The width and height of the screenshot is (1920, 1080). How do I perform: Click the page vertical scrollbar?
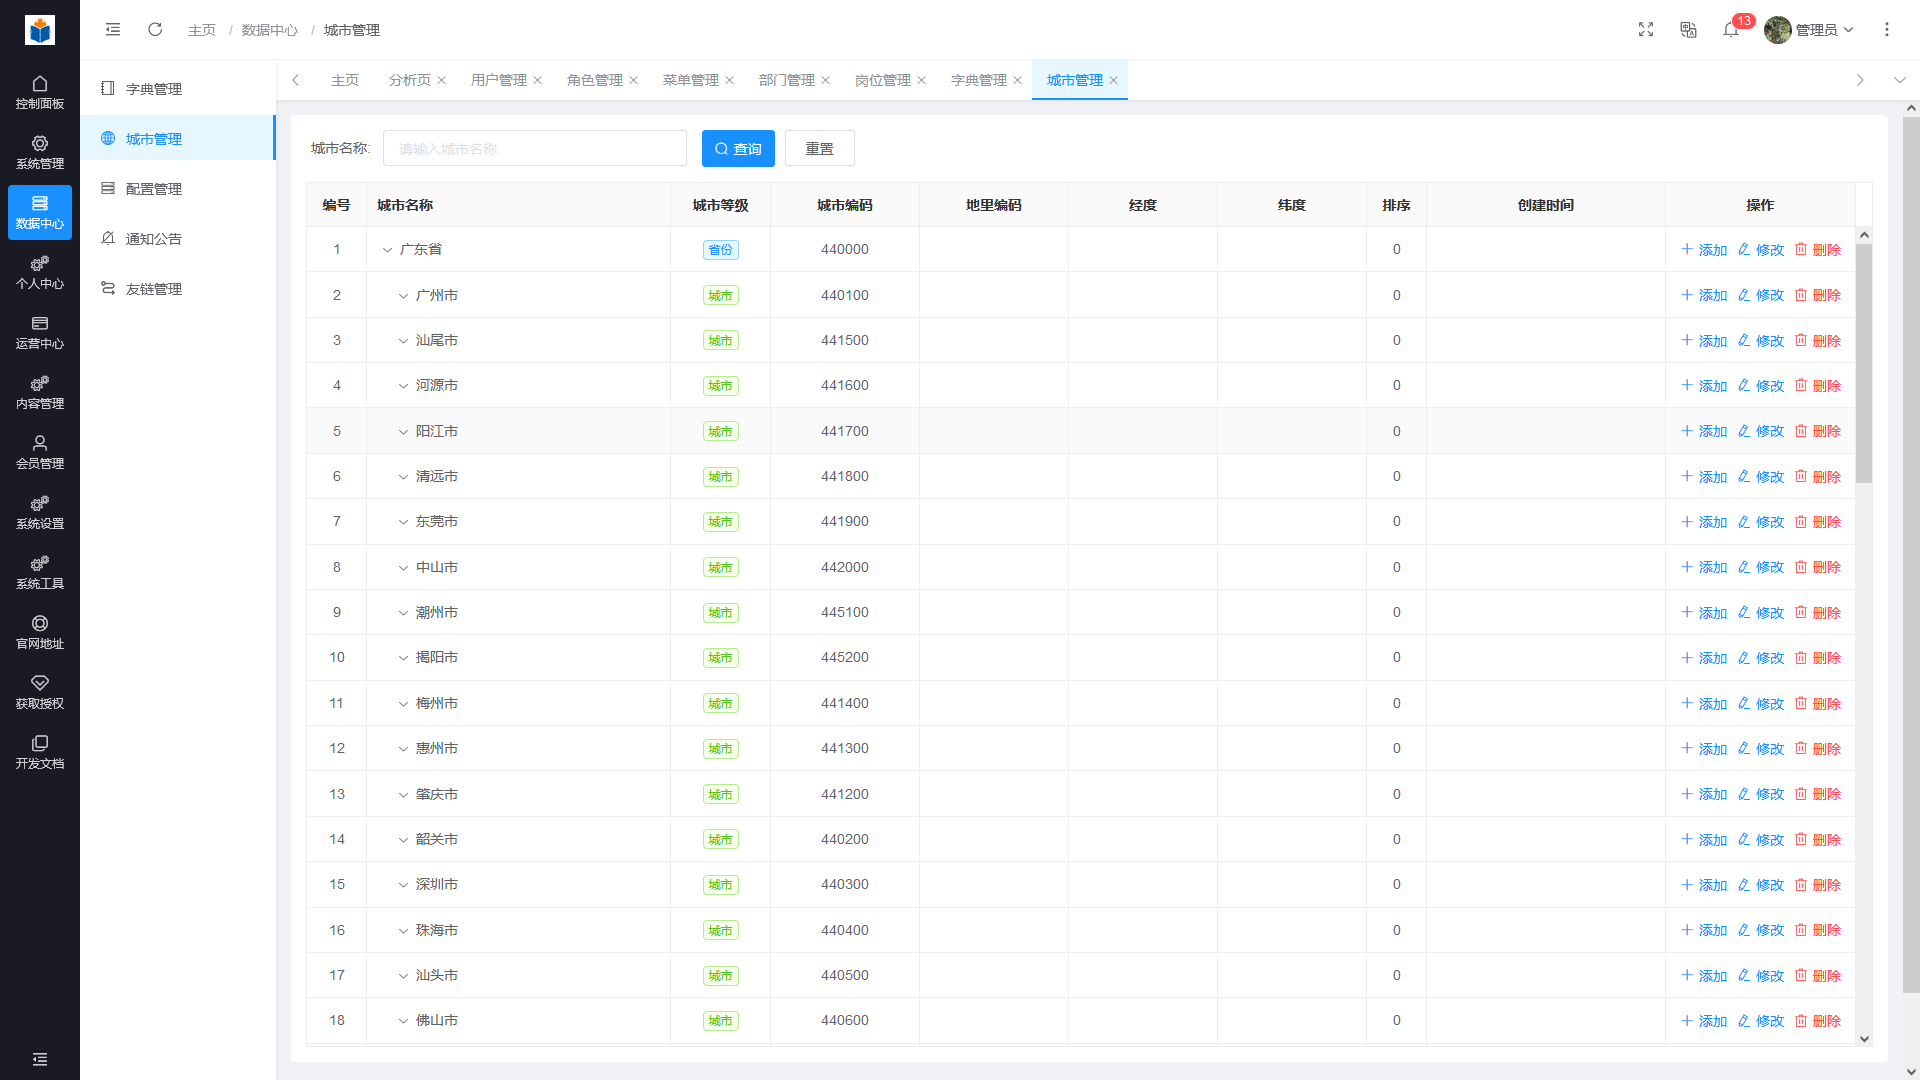click(x=1911, y=555)
